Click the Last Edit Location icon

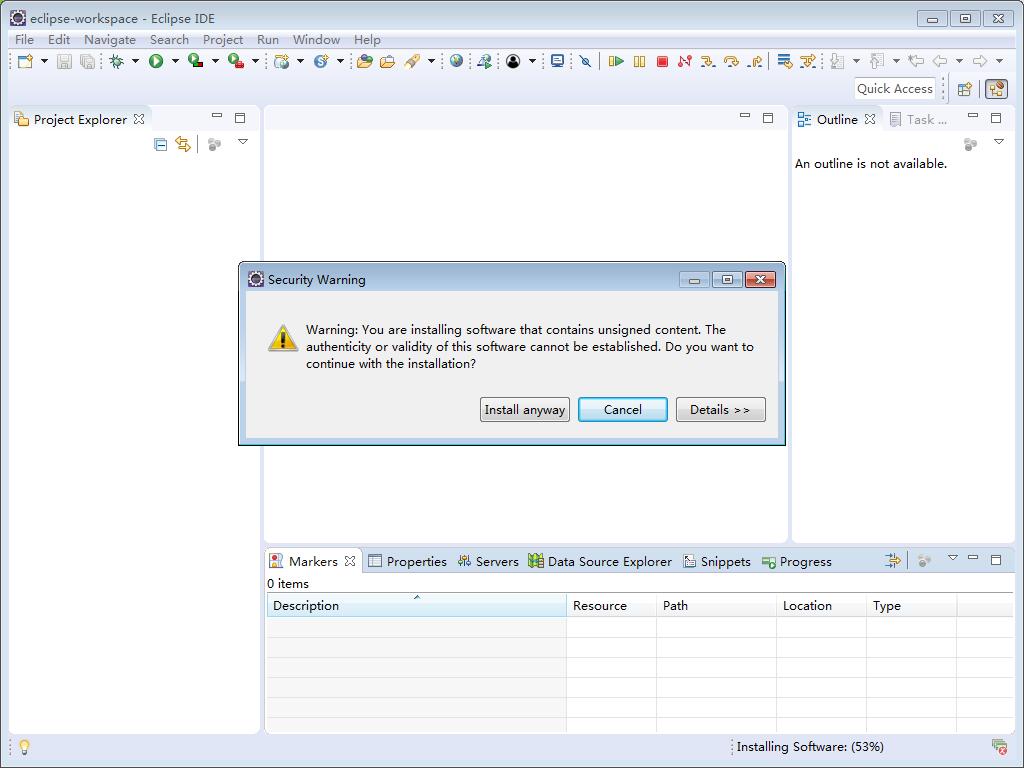coord(916,61)
